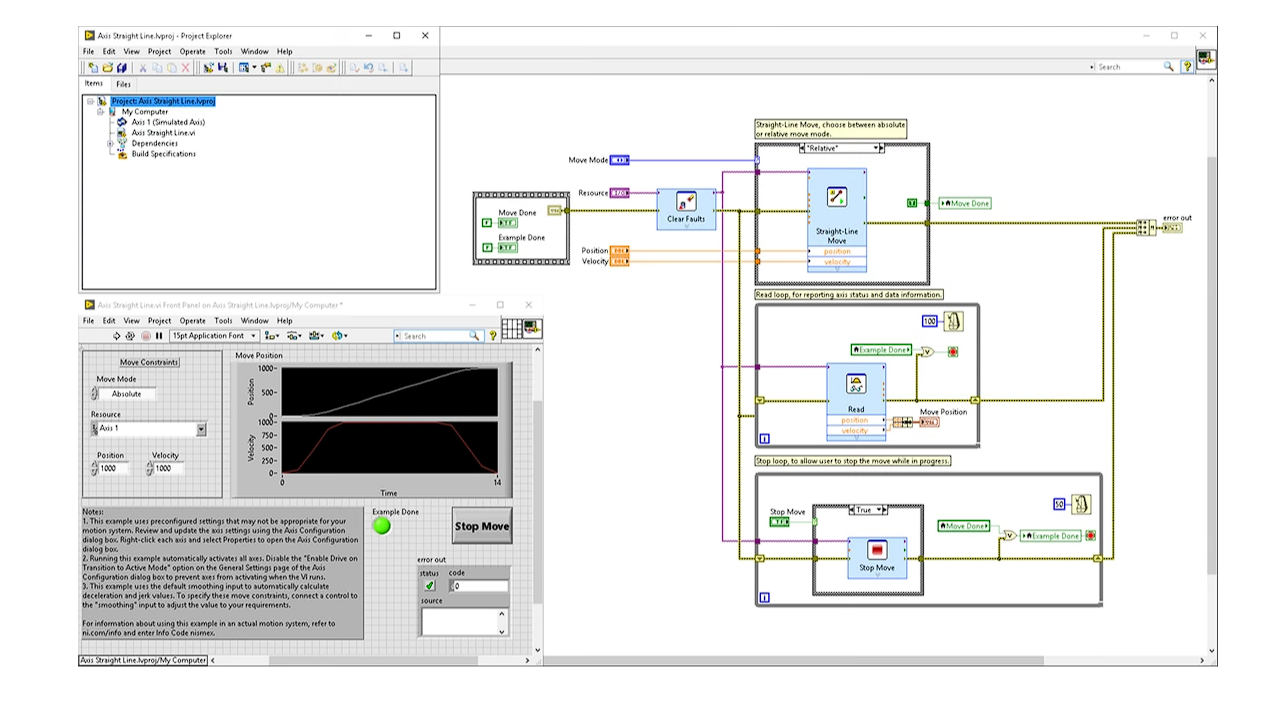
Task: Open the Operate menu in Project Explorer
Action: pos(192,51)
